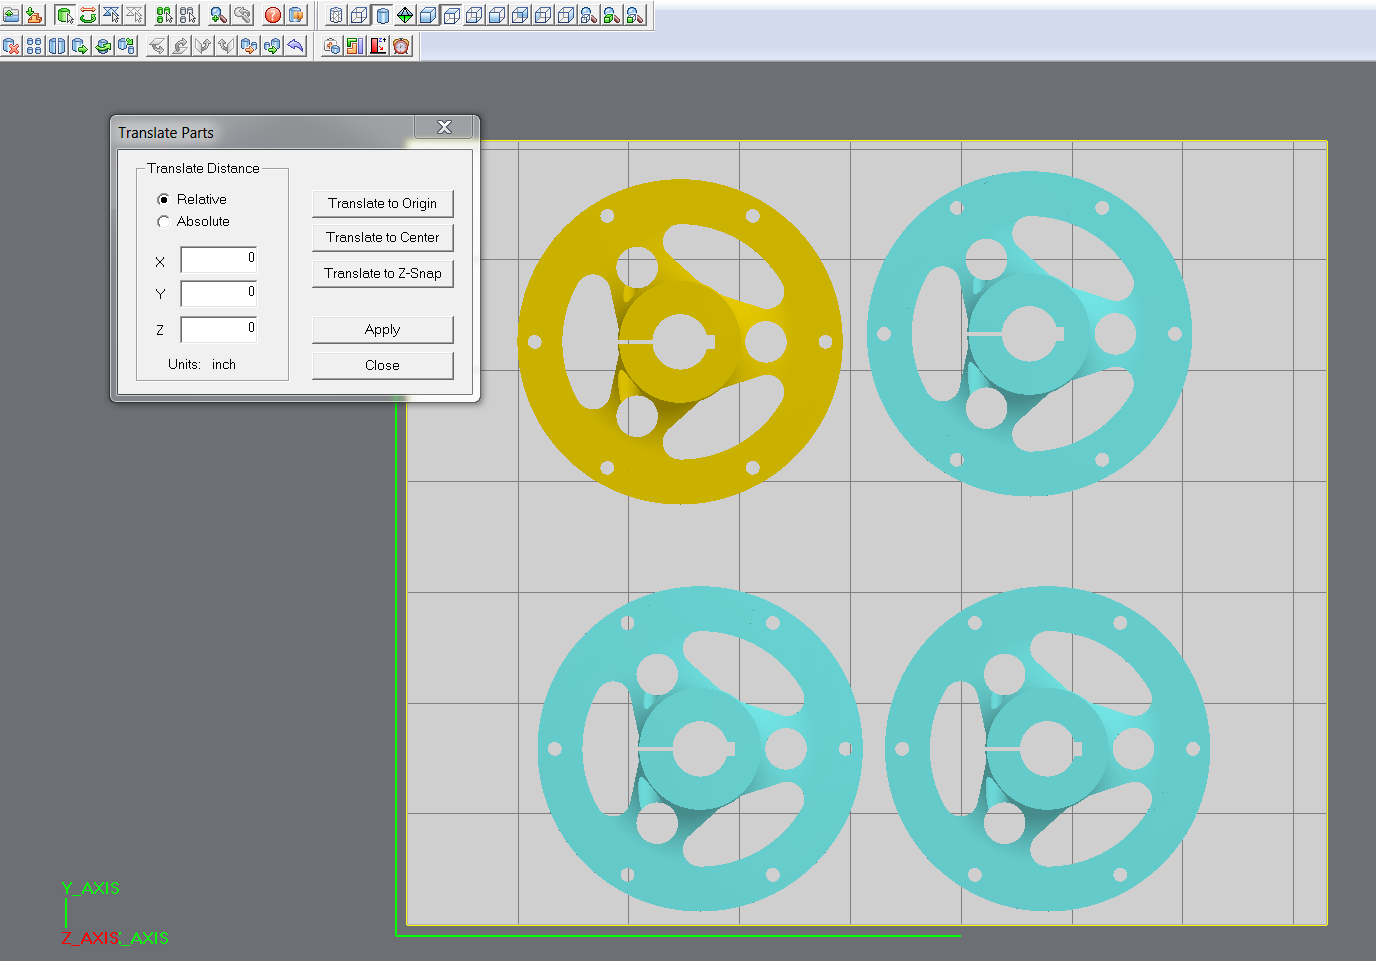Click the four-cylinders grid arrange icon
1376x961 pixels.
point(34,46)
